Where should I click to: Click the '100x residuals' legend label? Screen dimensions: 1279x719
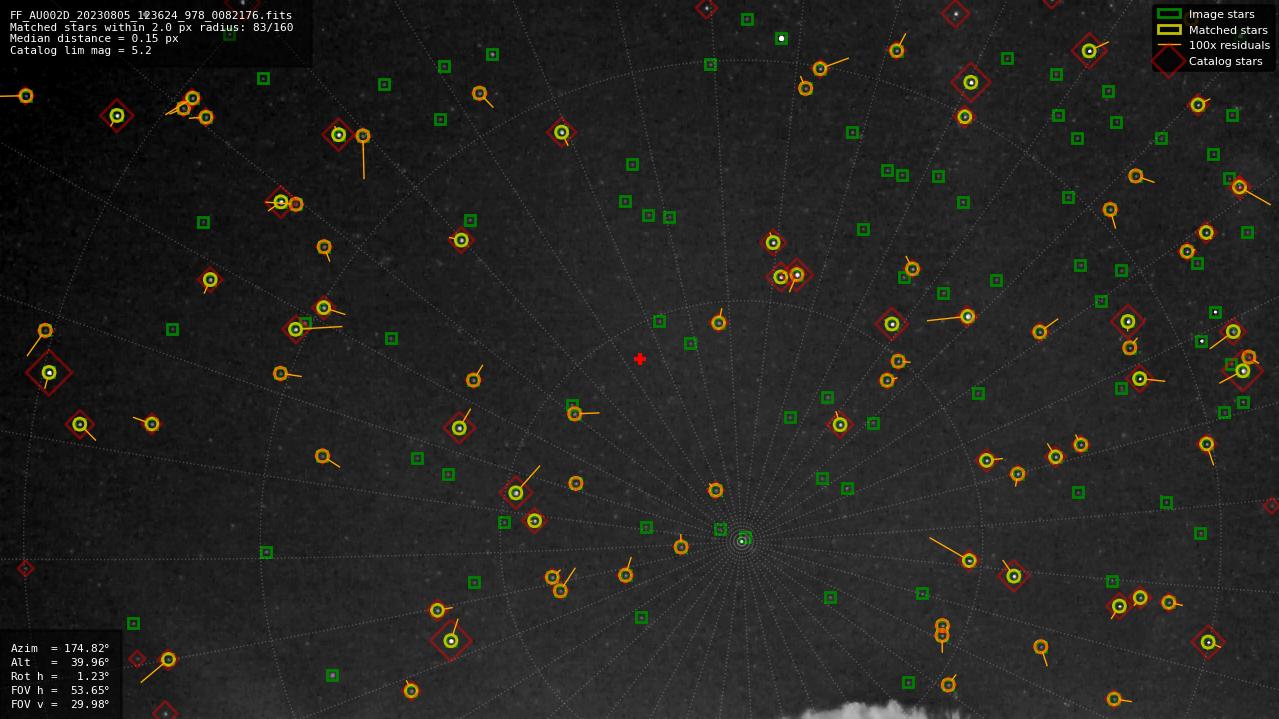point(1229,45)
